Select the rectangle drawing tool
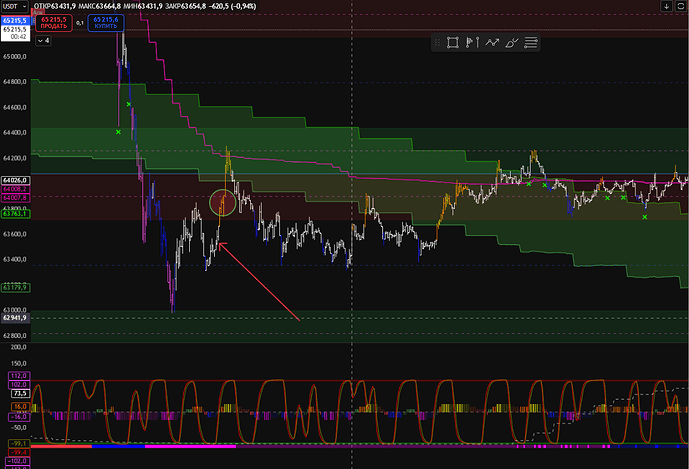689x469 pixels. pos(452,43)
